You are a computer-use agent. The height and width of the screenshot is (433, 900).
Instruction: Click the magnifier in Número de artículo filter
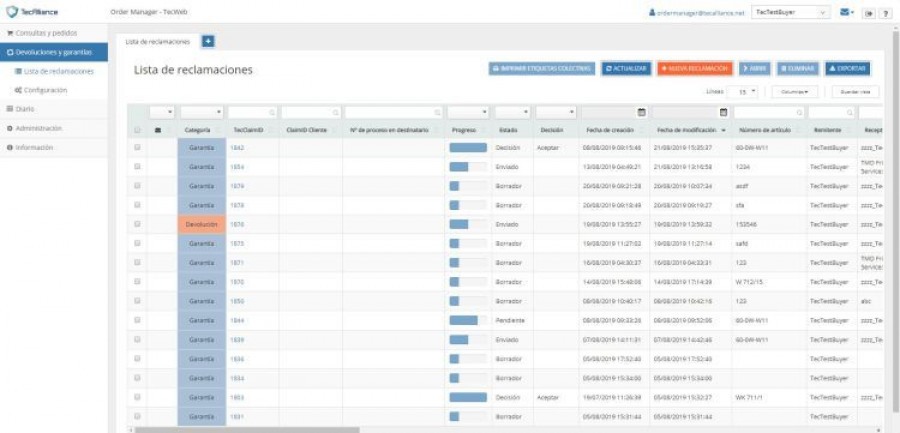click(799, 113)
